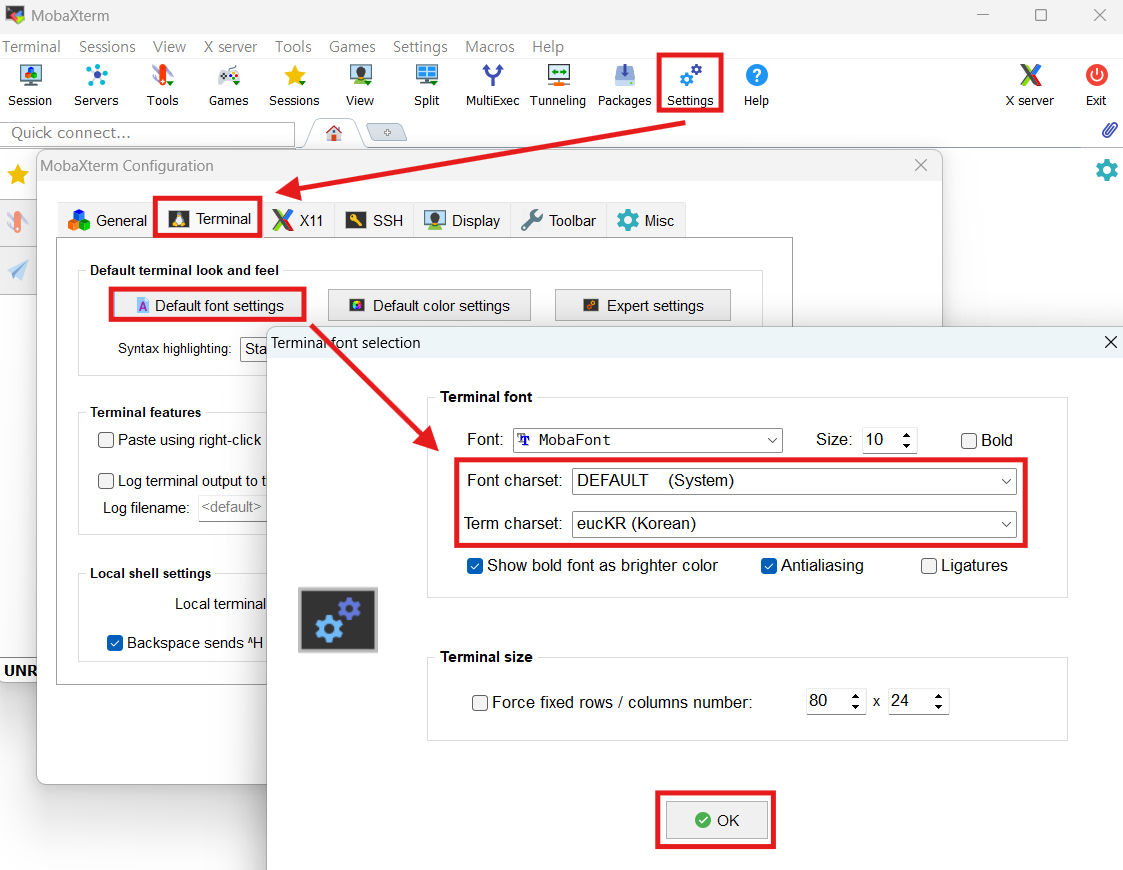Enable Paste using right-click checkbox

[x=105, y=440]
